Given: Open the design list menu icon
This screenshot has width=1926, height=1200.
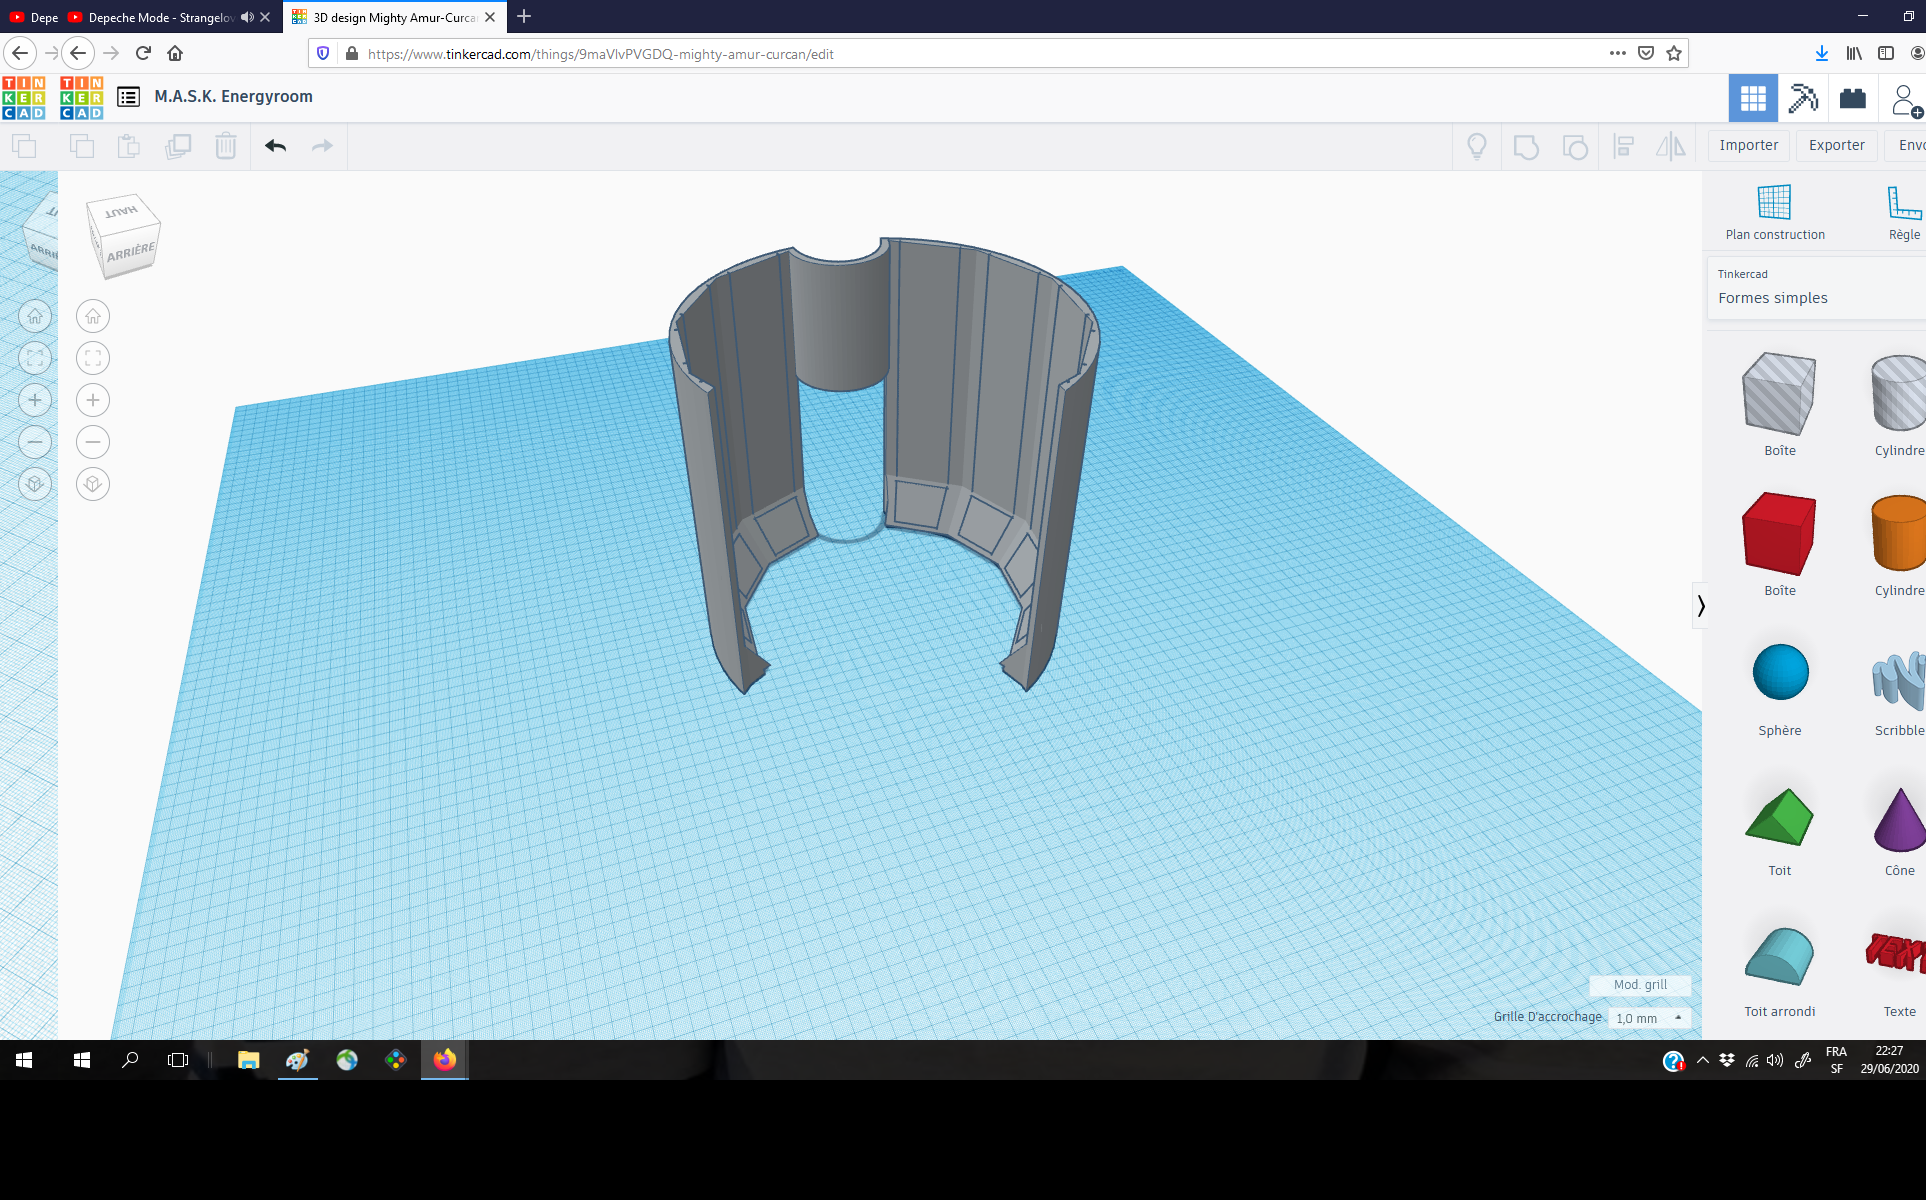Looking at the screenshot, I should 129,97.
